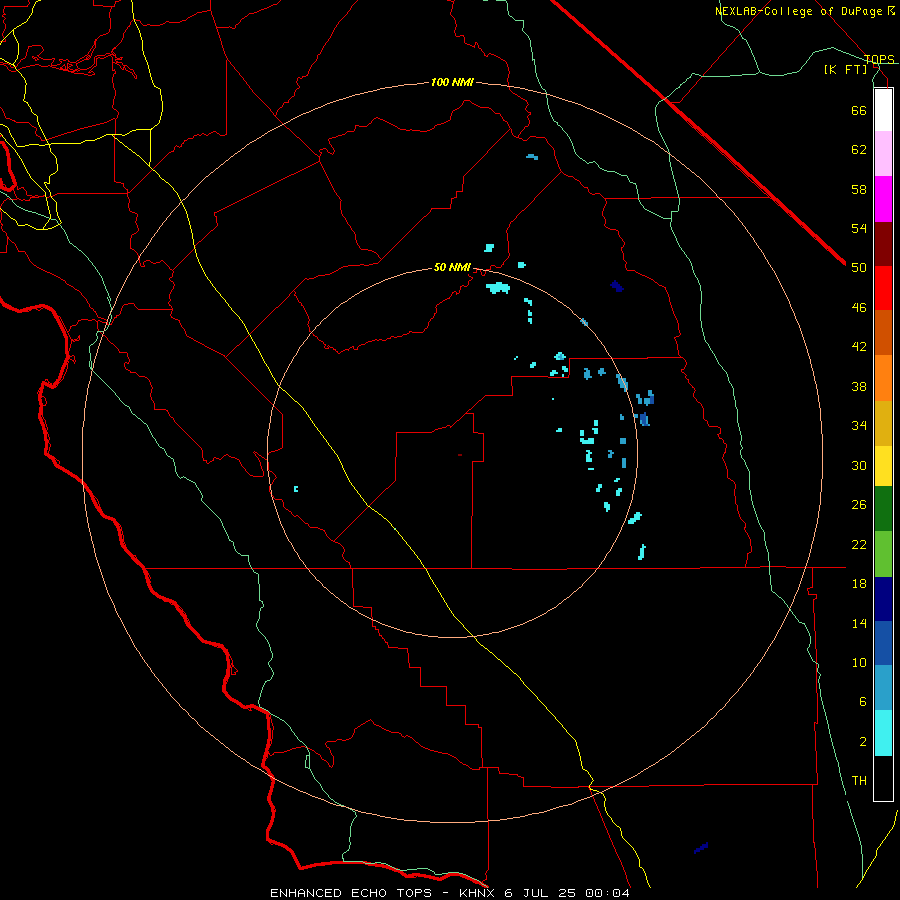900x900 pixels.
Task: Click the 50 NMI range ring label
Action: 452,267
